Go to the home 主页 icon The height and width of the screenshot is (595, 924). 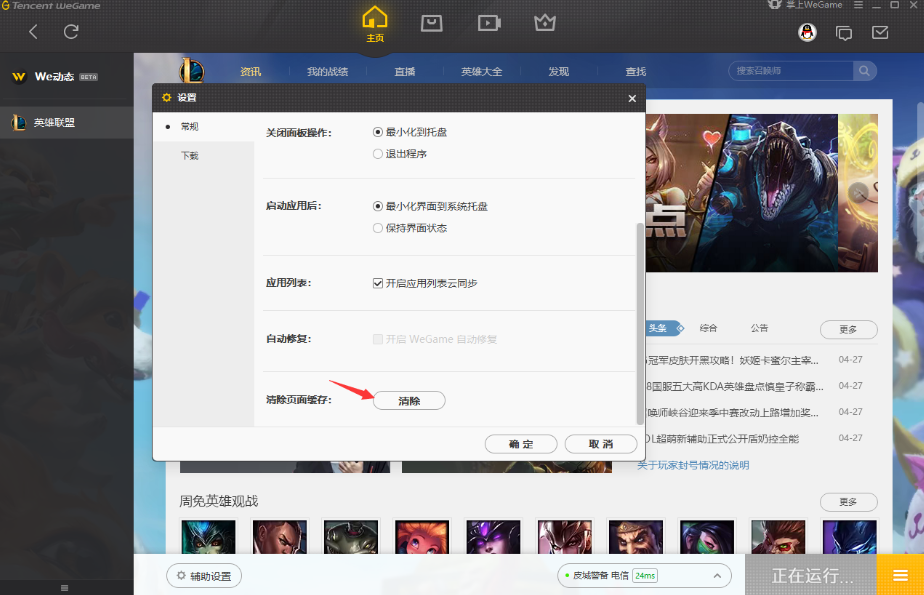click(x=375, y=24)
